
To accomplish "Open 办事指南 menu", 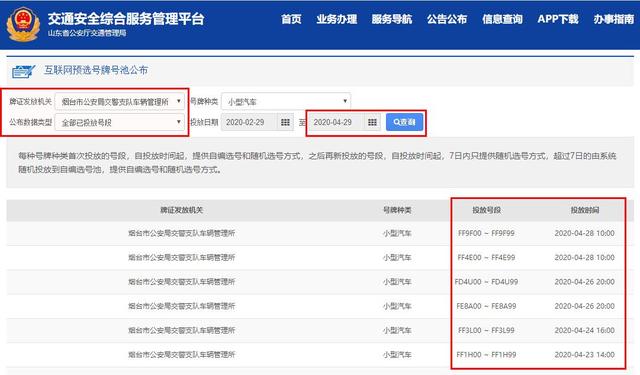I will (x=613, y=19).
